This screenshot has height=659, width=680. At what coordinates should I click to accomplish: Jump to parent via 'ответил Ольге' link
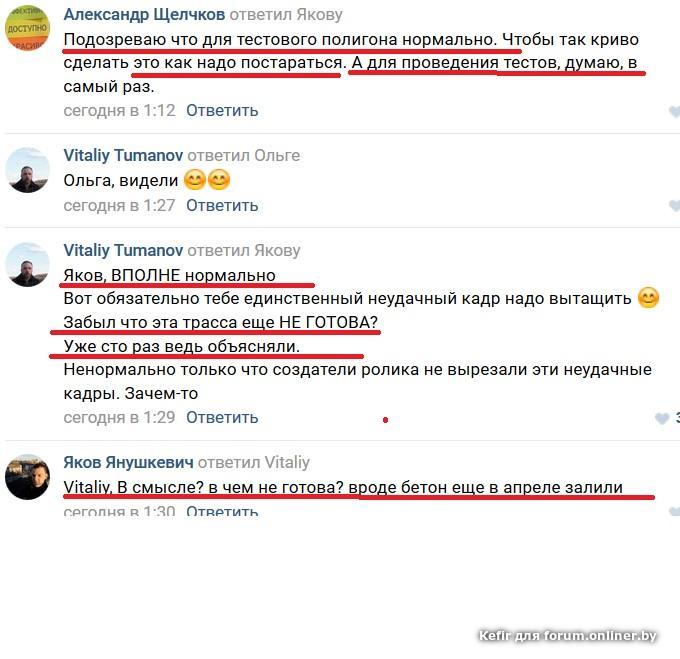[244, 155]
